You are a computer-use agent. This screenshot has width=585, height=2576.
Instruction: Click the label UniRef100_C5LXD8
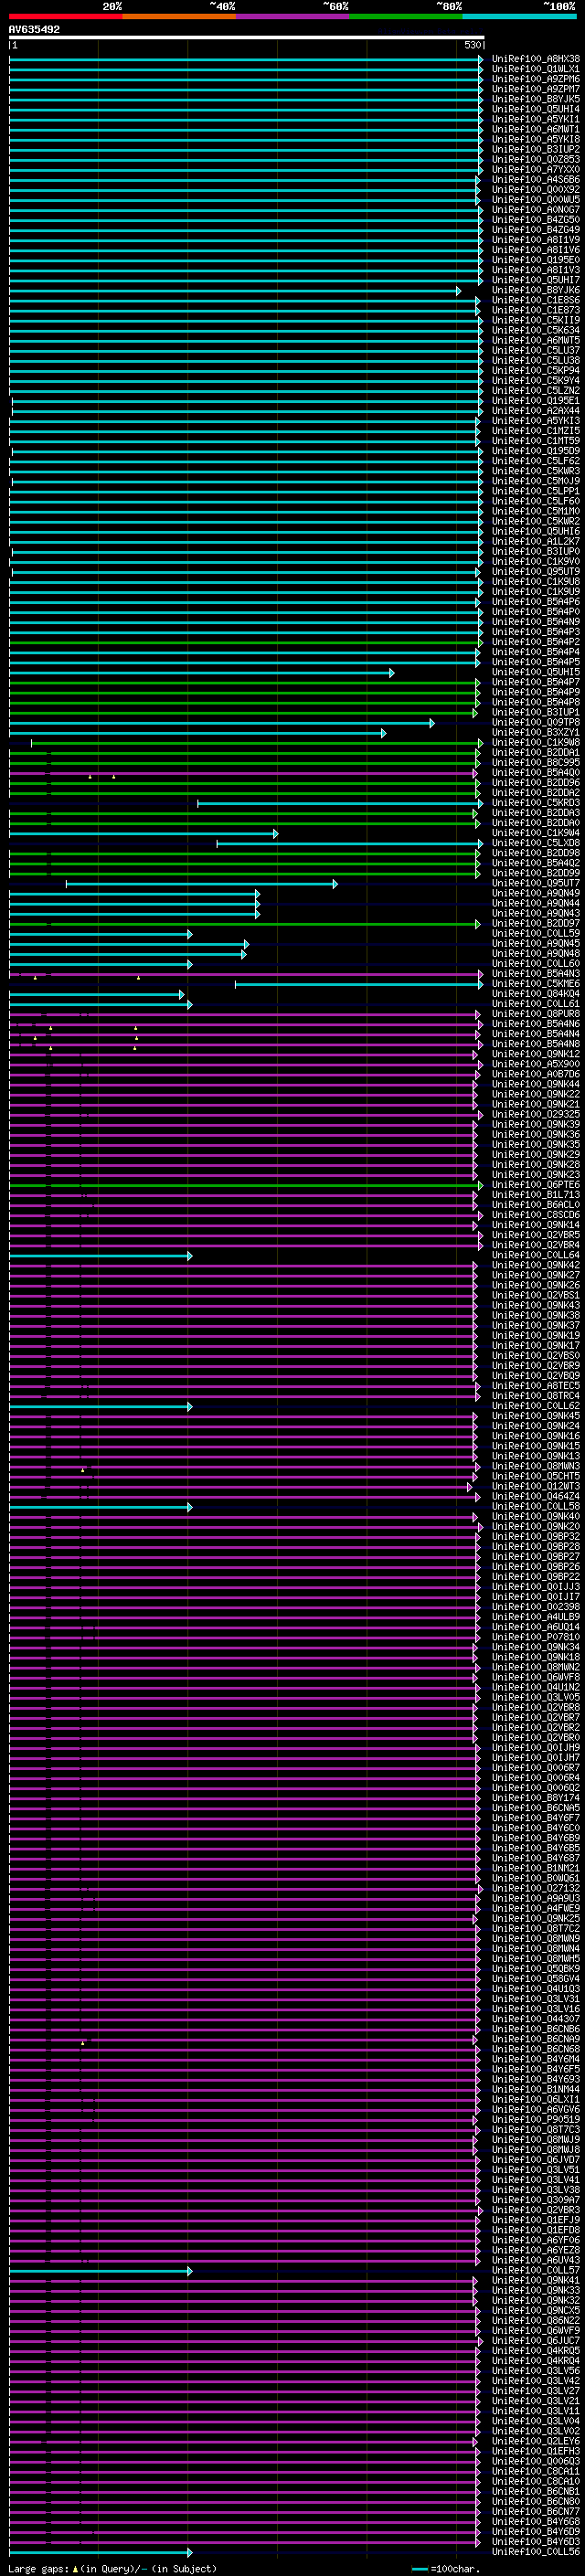click(x=535, y=843)
